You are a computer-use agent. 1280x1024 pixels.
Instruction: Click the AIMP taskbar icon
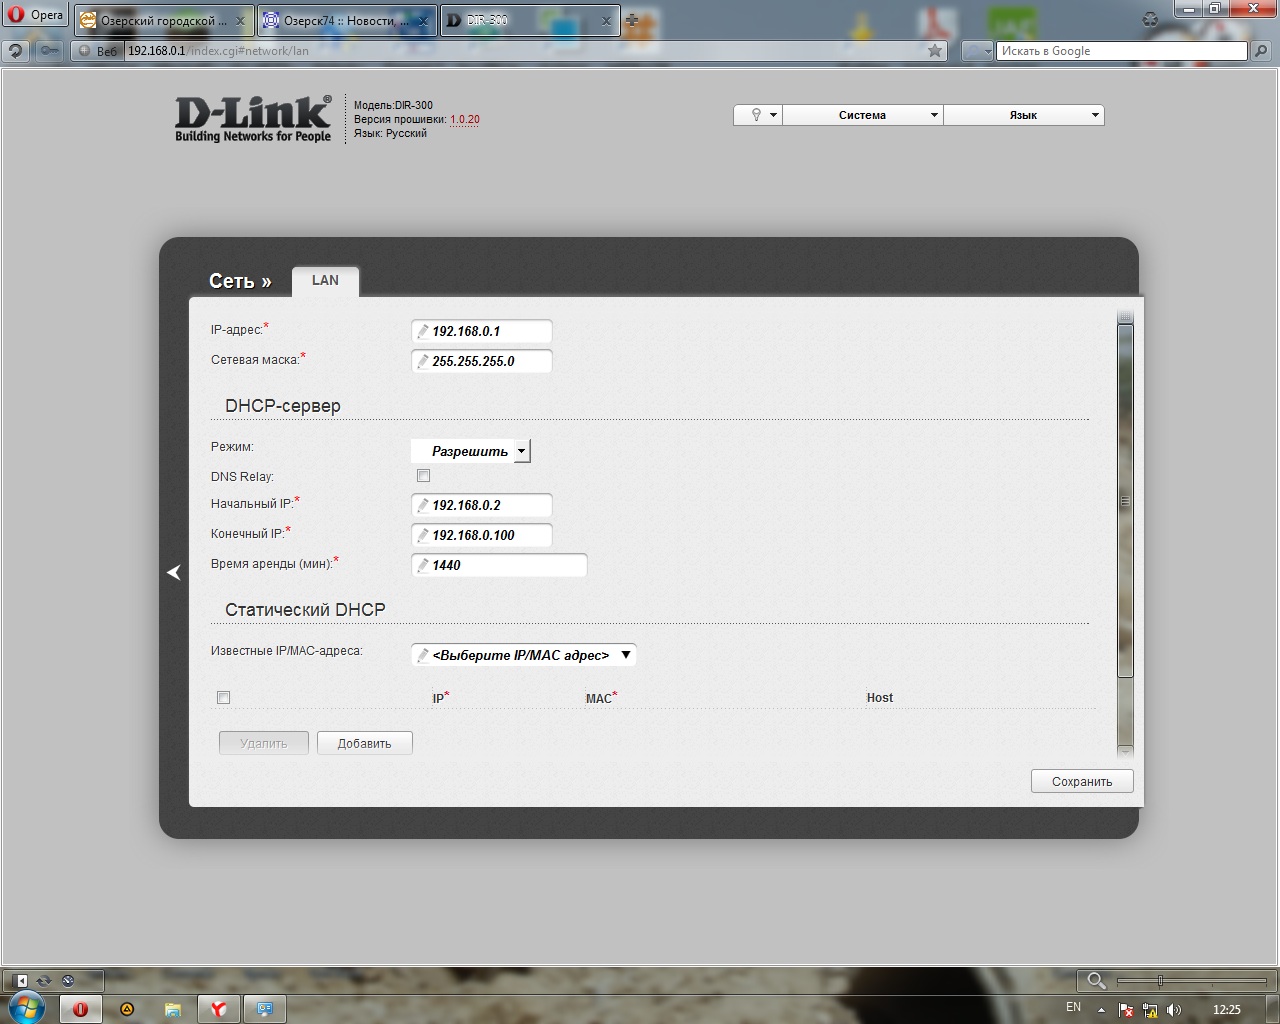[x=127, y=1009]
